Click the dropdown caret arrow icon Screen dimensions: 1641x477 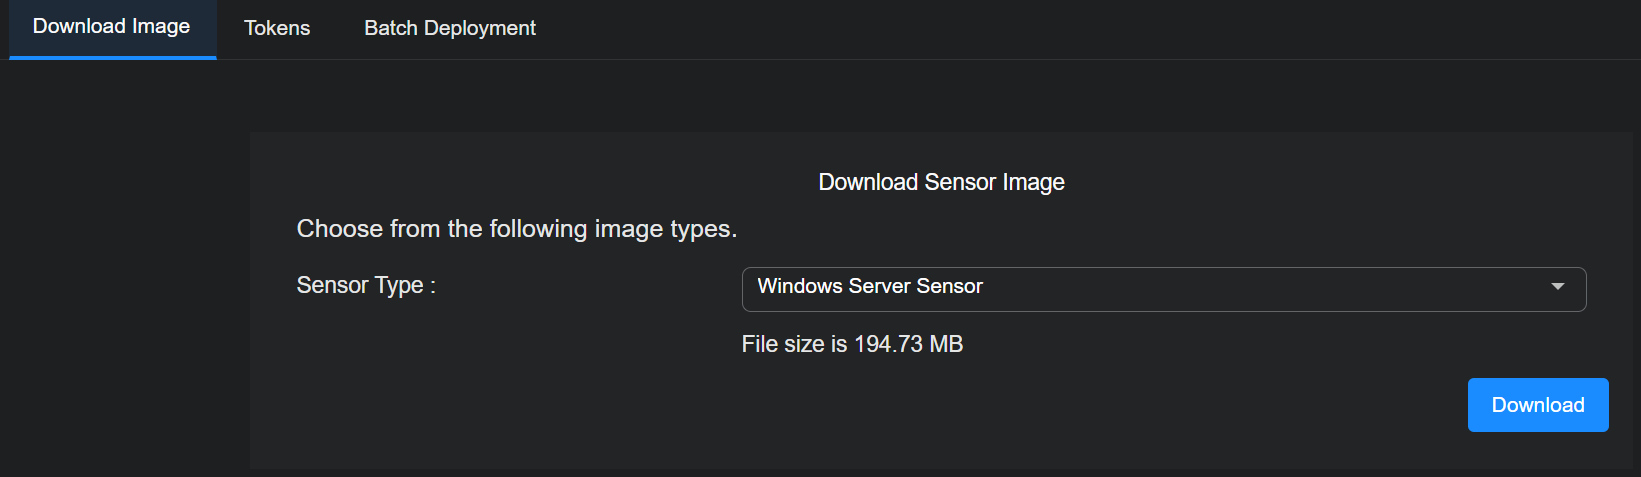(x=1557, y=287)
